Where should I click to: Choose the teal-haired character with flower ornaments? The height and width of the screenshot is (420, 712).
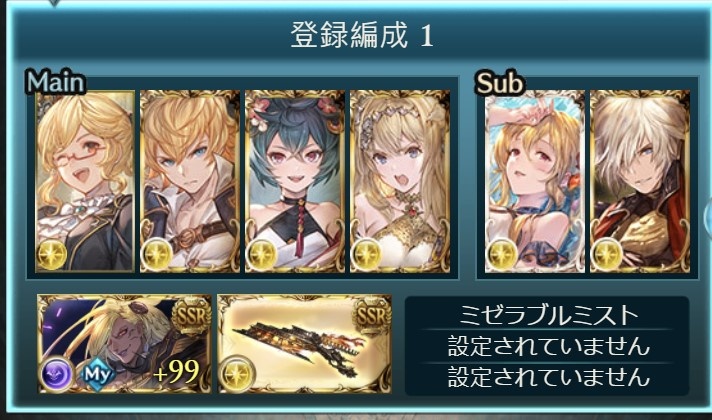pyautogui.click(x=295, y=181)
